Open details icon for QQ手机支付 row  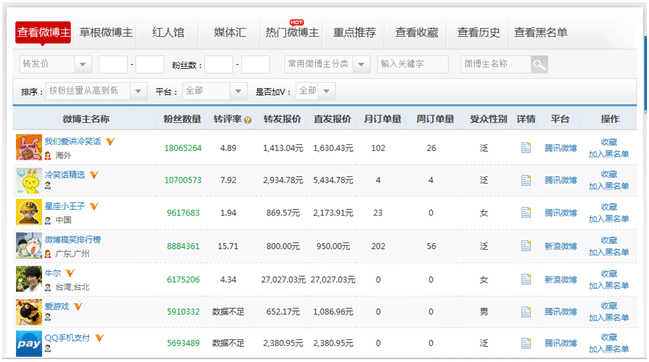tap(526, 343)
